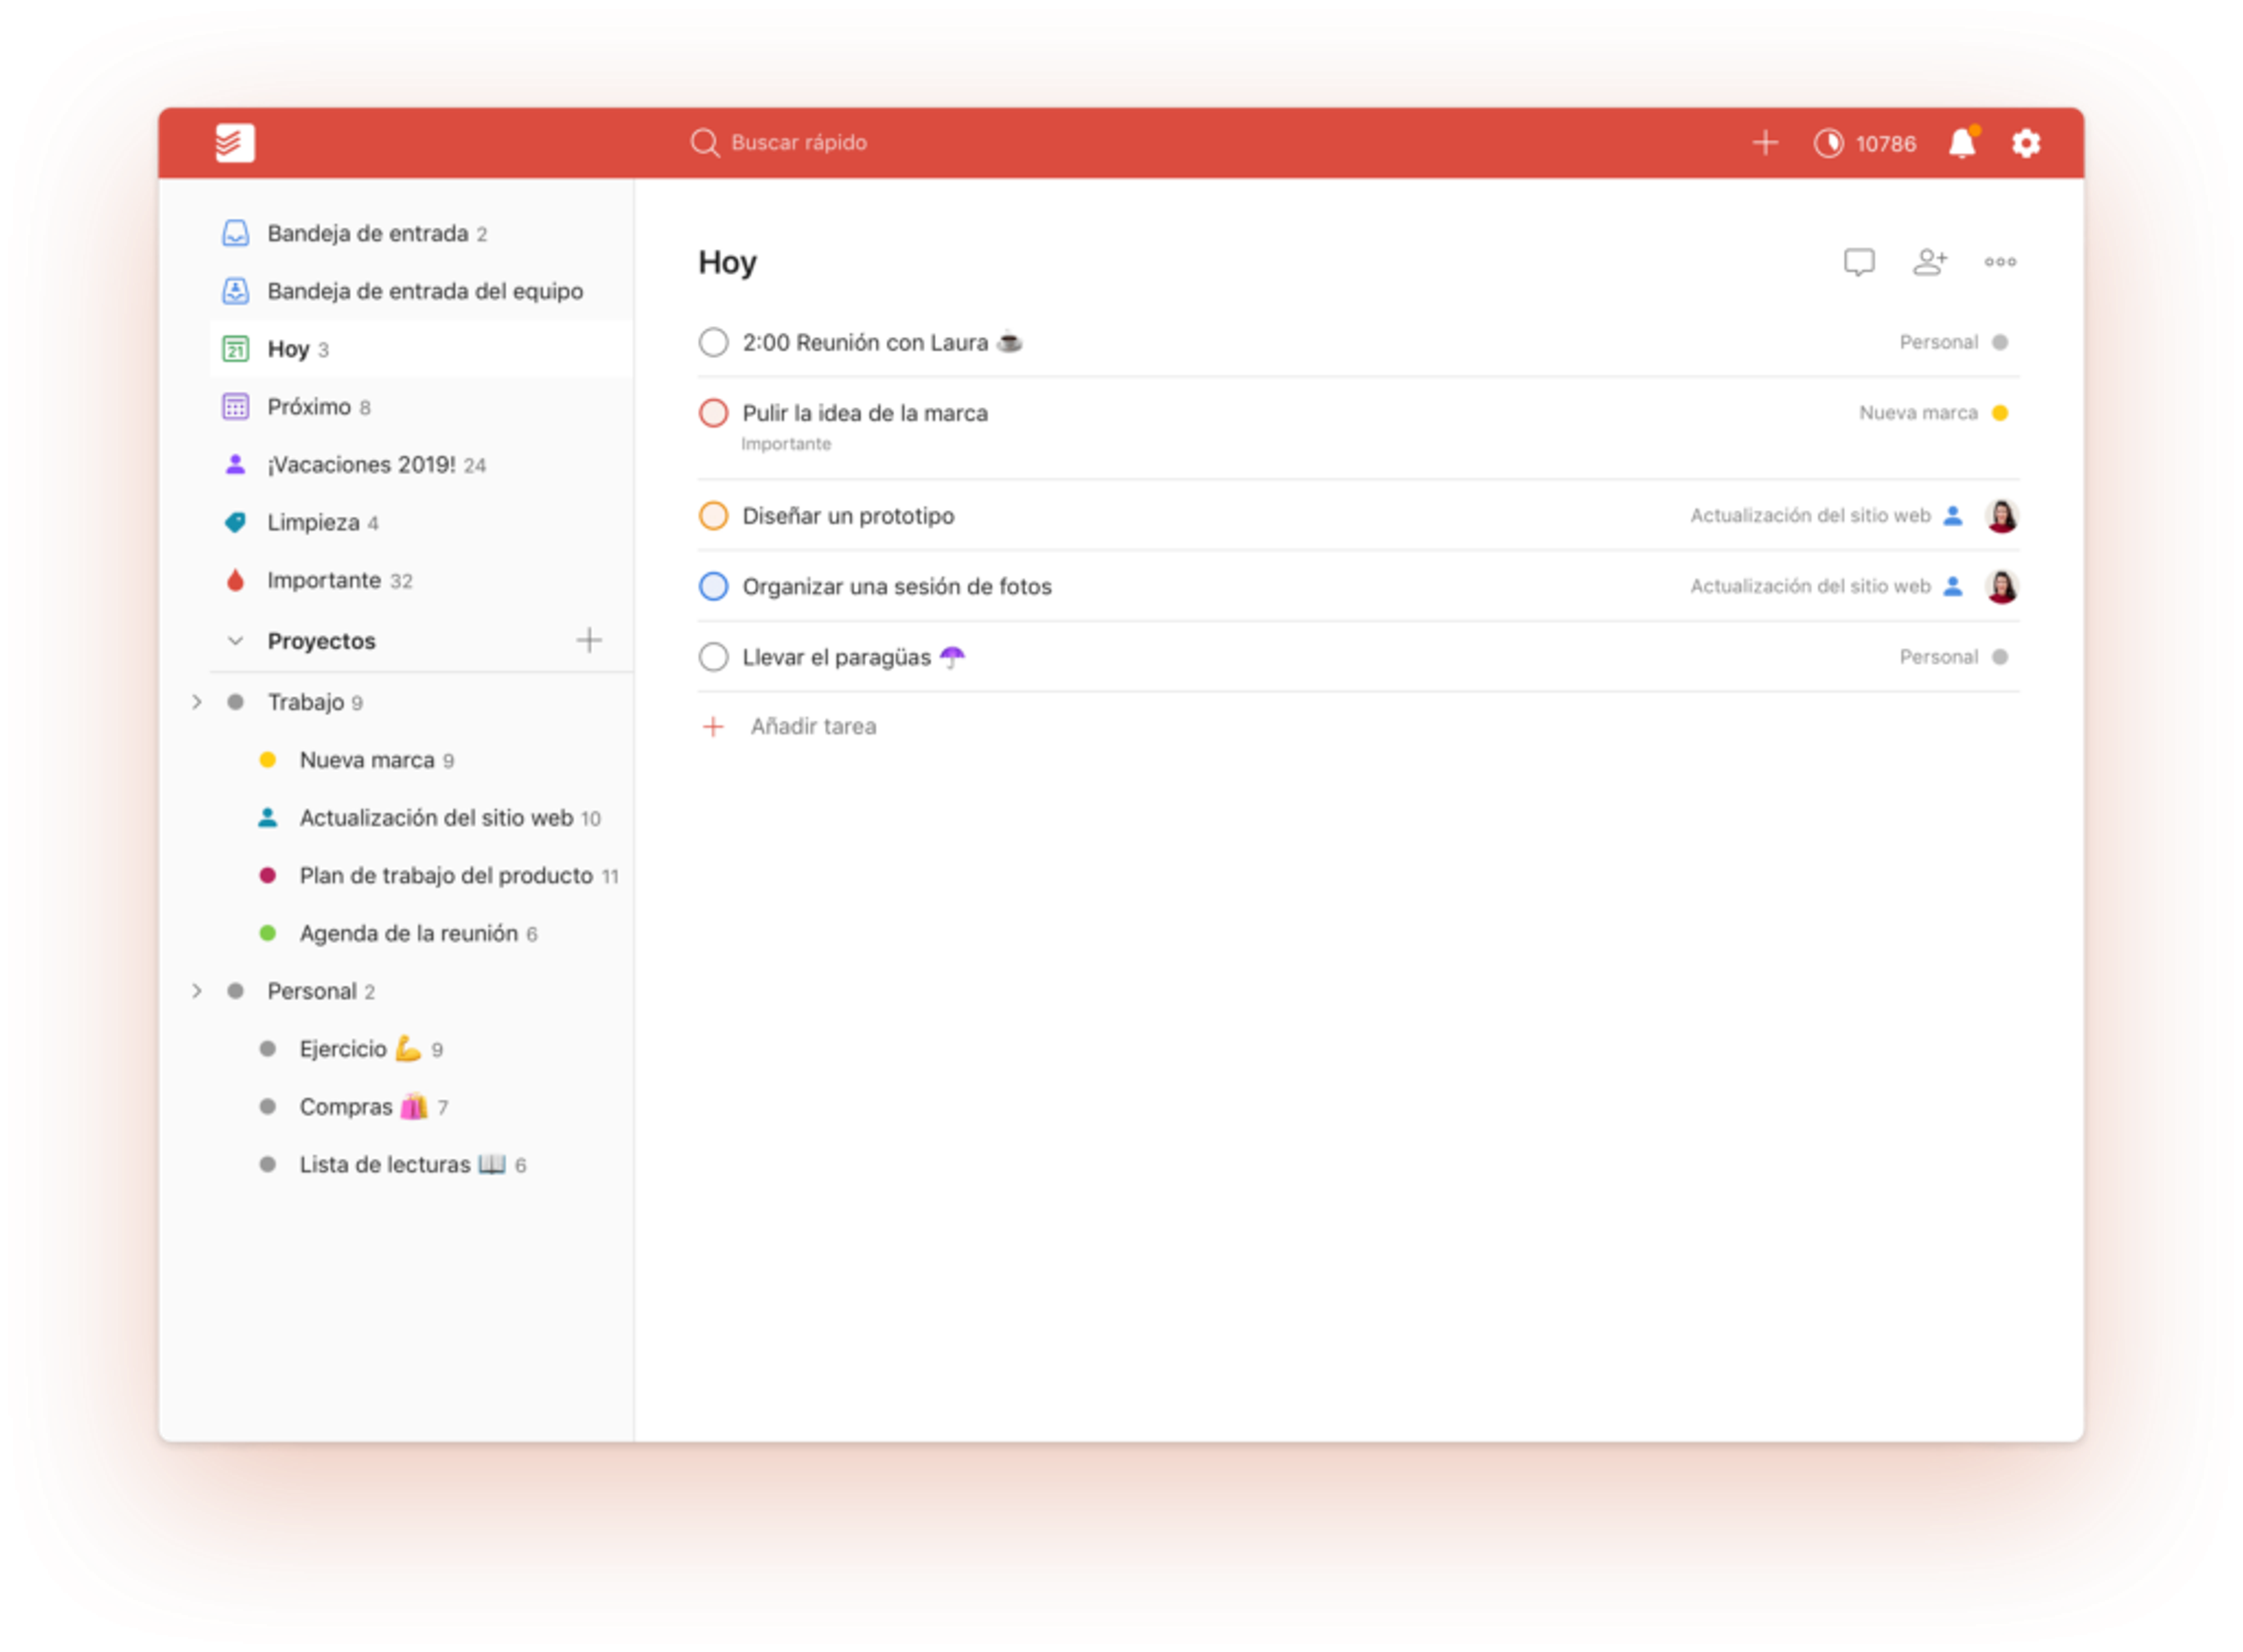Open the settings gear
This screenshot has height=1652, width=2243.
(x=2025, y=143)
